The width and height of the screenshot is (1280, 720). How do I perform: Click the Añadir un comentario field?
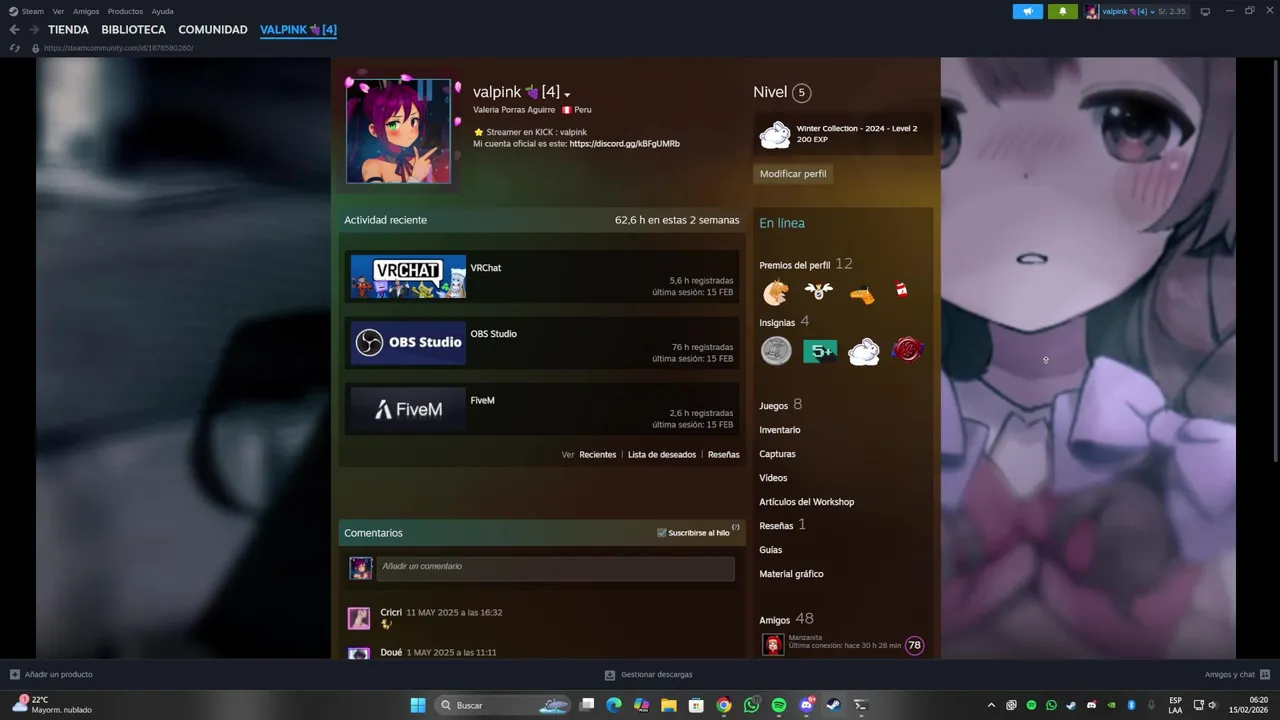tap(555, 568)
